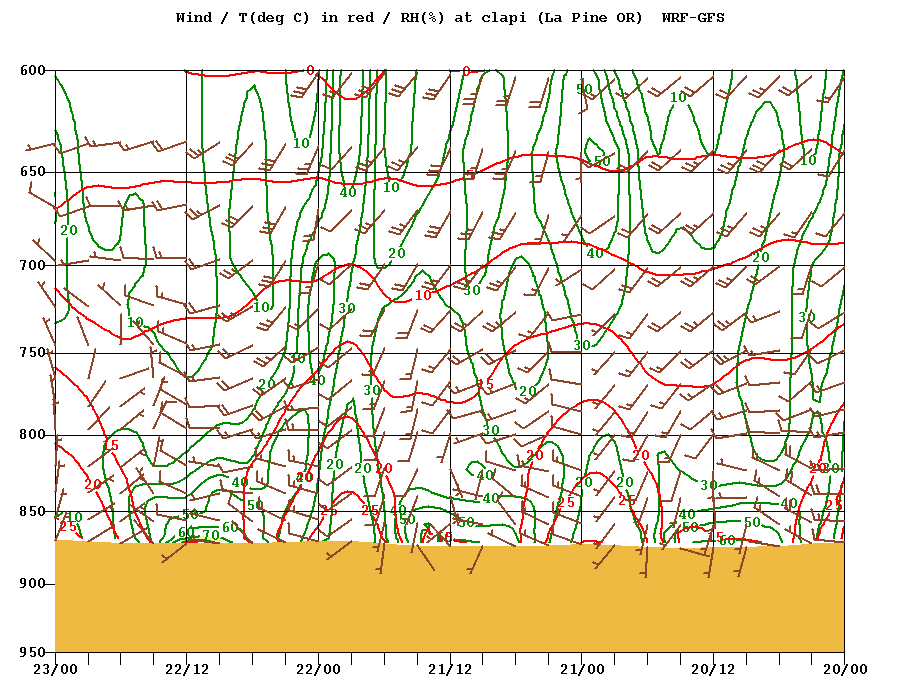900x700 pixels.
Task: Click the 22/00 time axis label
Action: [318, 669]
